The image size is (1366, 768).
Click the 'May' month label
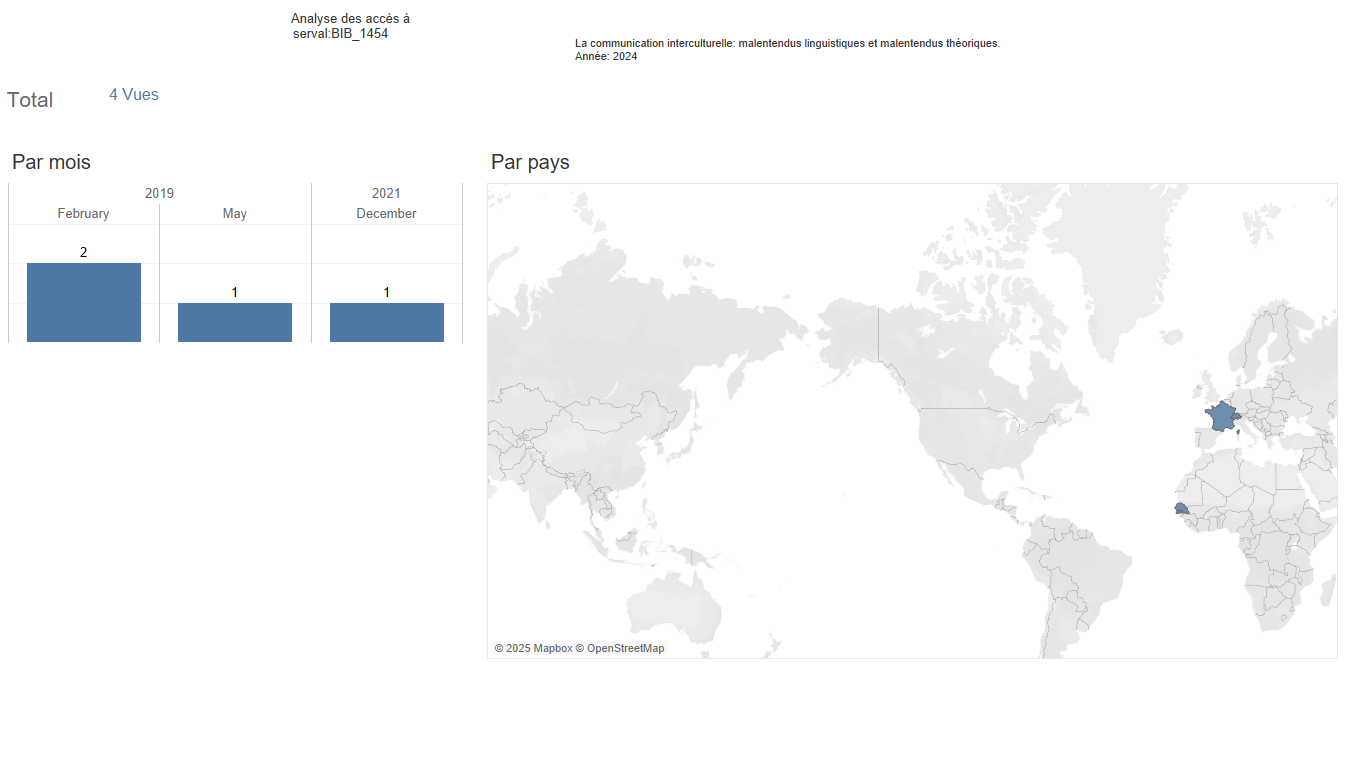tap(235, 213)
